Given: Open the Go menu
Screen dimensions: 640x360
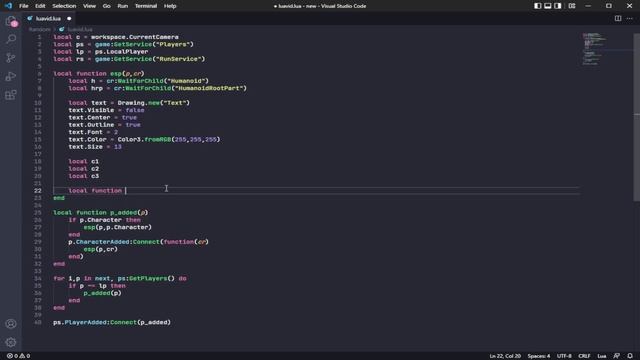Looking at the screenshot, I should pos(107,6).
